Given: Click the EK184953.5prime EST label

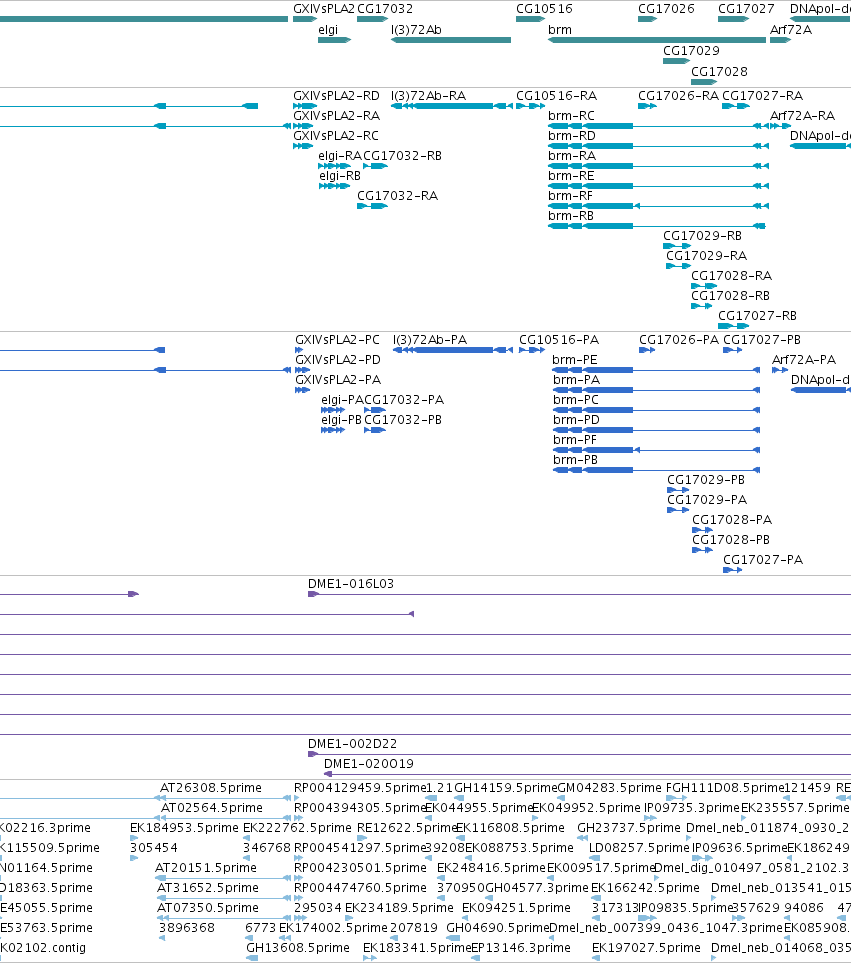Looking at the screenshot, I should point(184,828).
